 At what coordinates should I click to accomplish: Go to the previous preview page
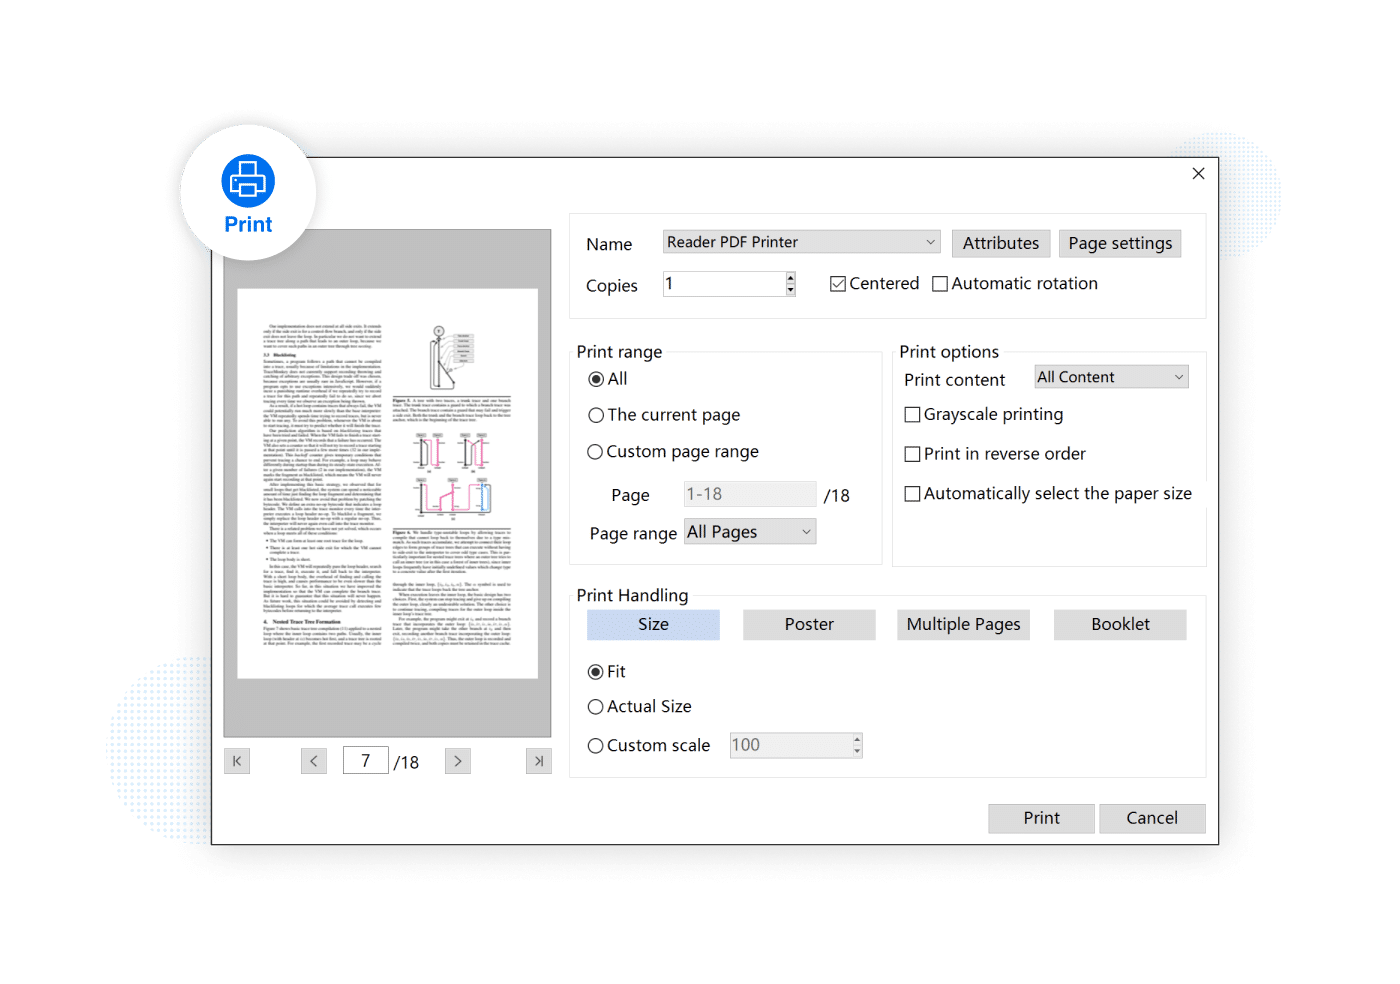click(x=313, y=761)
